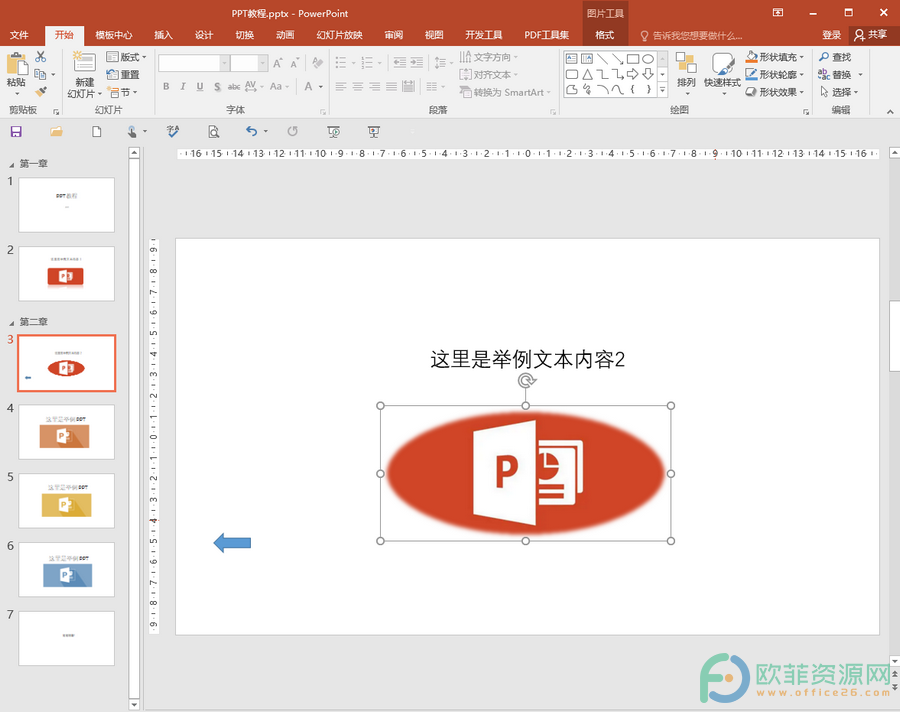Viewport: 900px width, 712px height.
Task: Click the Share (共享) button
Action: point(871,35)
